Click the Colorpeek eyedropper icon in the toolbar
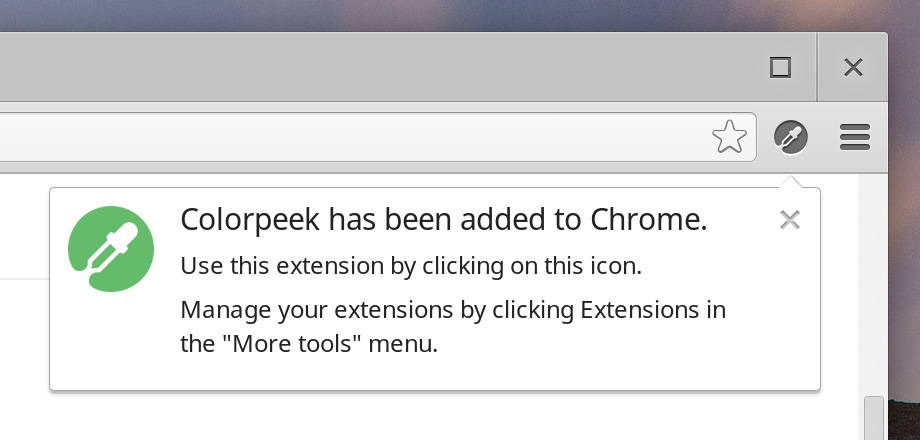This screenshot has width=920, height=440. point(790,137)
